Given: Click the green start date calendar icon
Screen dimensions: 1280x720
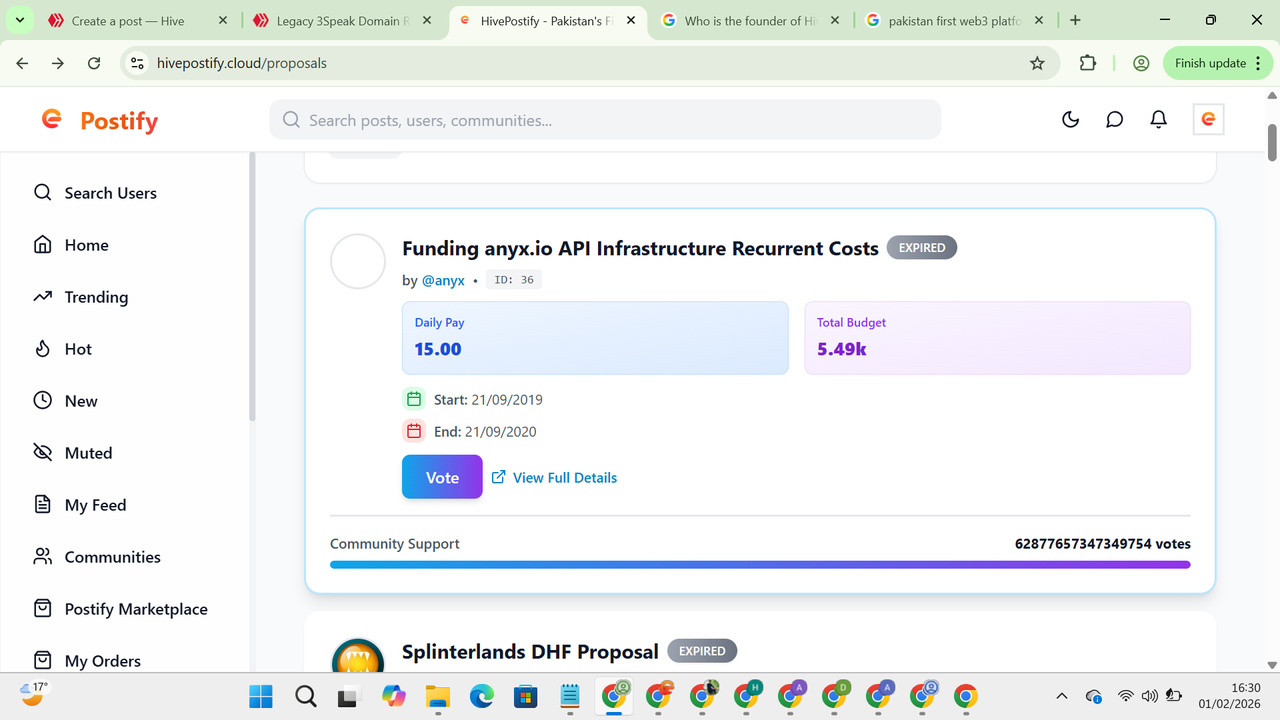Looking at the screenshot, I should click(414, 399).
